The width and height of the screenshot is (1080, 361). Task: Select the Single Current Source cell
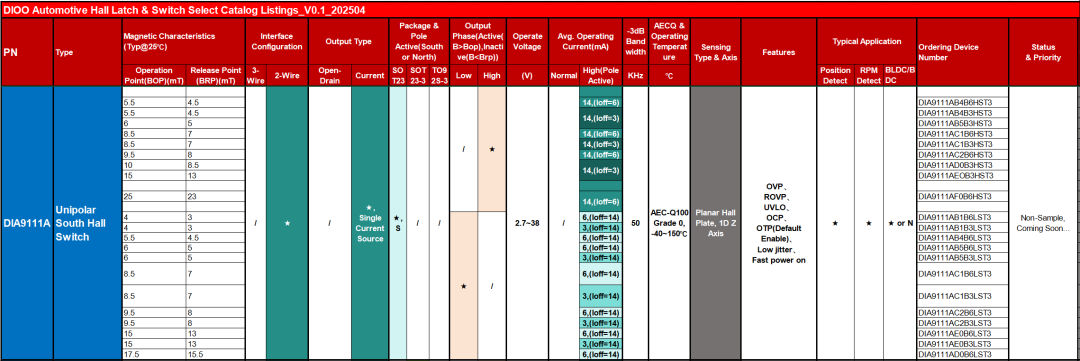370,223
